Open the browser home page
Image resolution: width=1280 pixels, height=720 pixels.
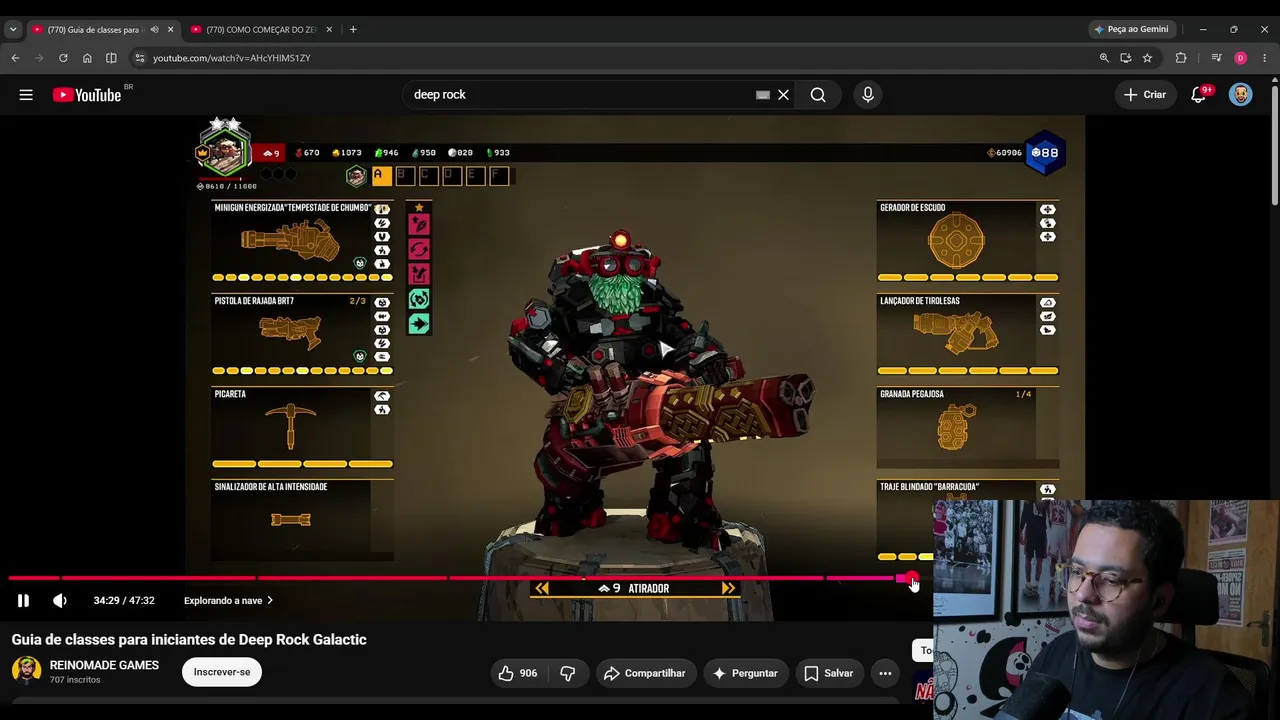(x=87, y=58)
